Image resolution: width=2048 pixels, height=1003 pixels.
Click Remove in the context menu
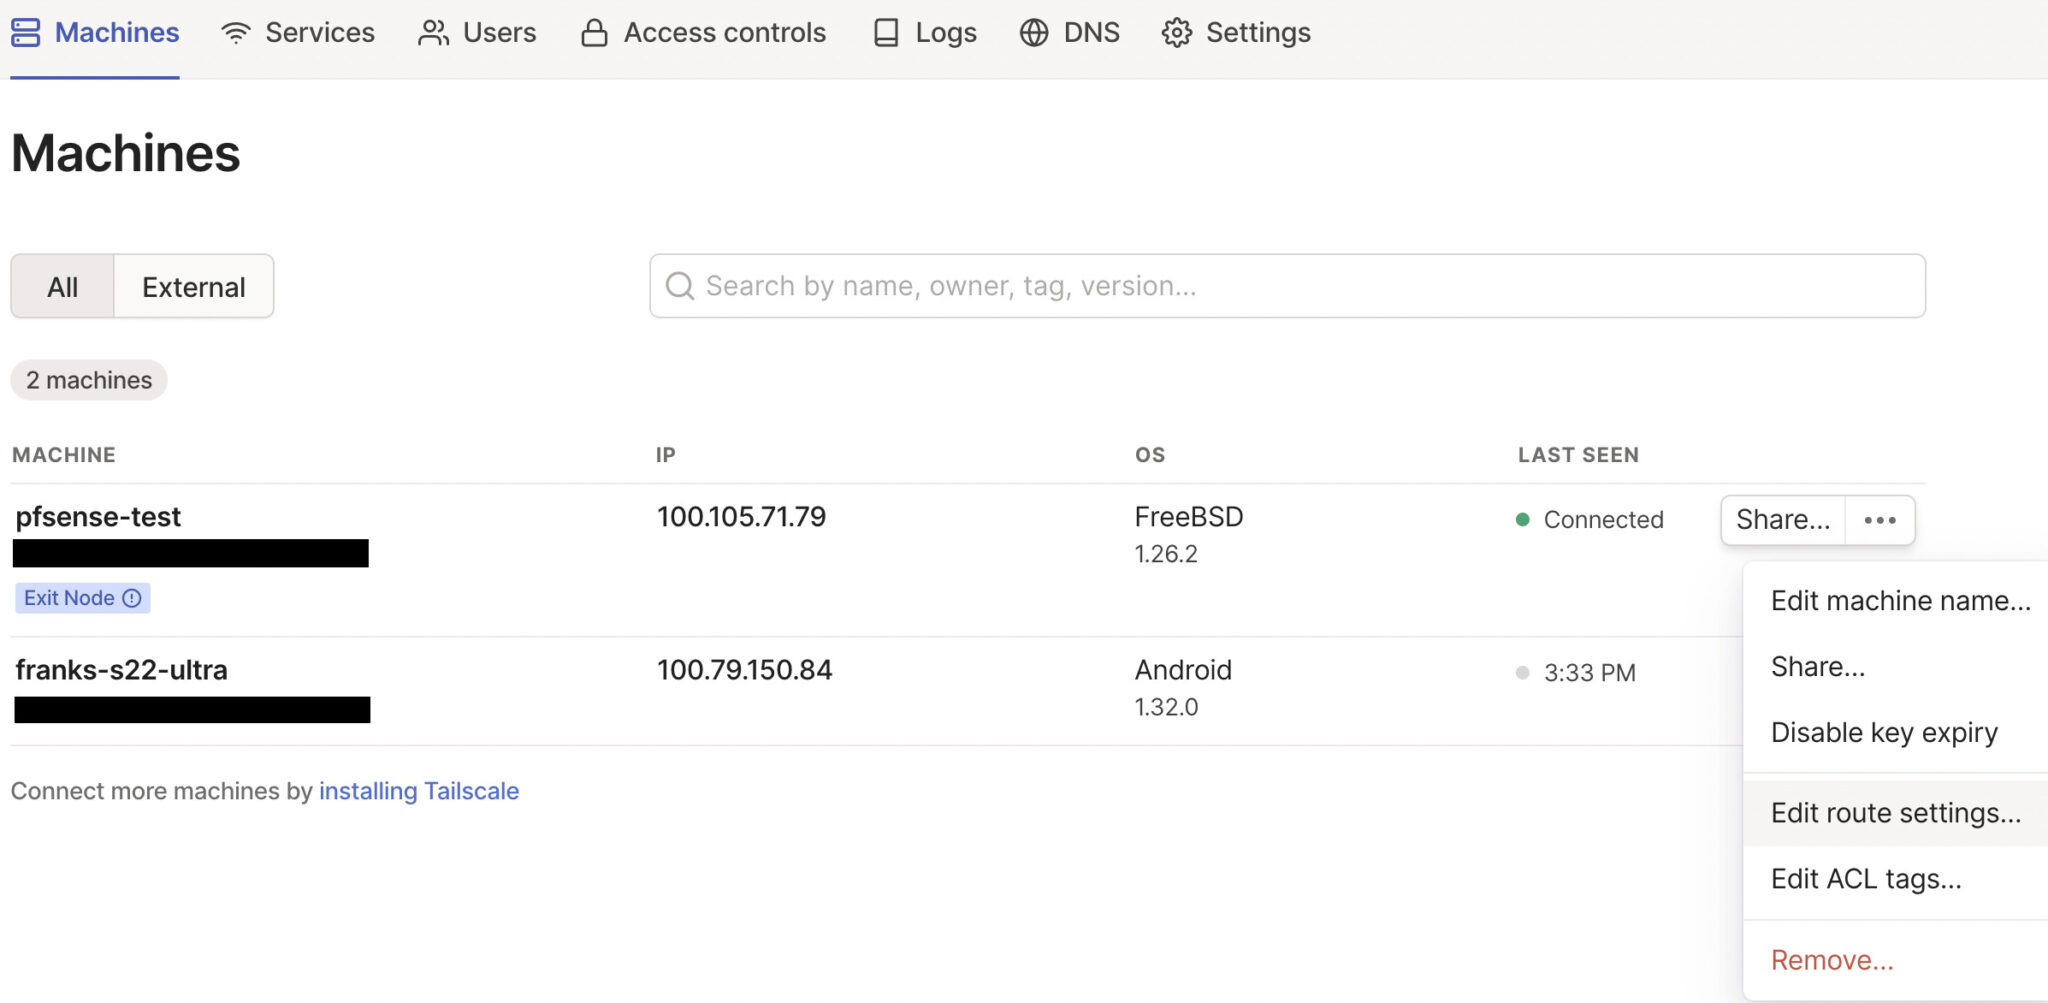1831,958
